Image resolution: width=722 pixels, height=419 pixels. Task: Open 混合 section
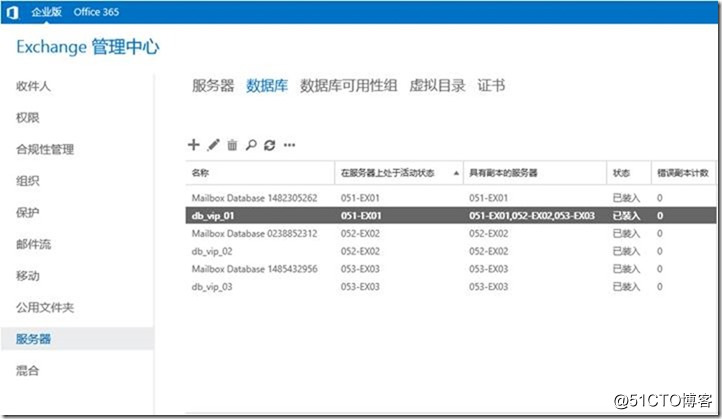[28, 371]
